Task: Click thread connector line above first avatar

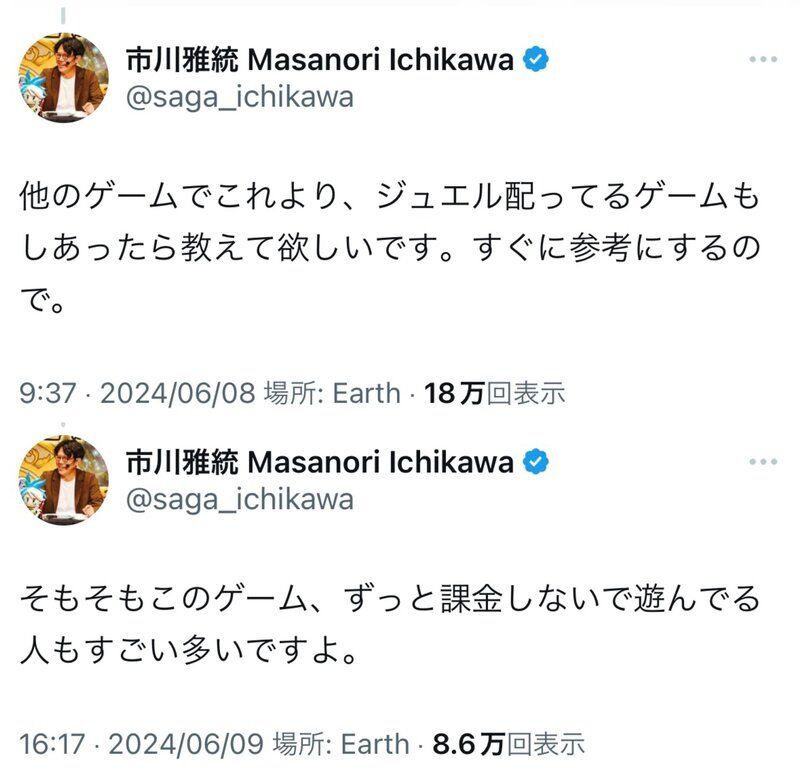Action: [x=63, y=15]
